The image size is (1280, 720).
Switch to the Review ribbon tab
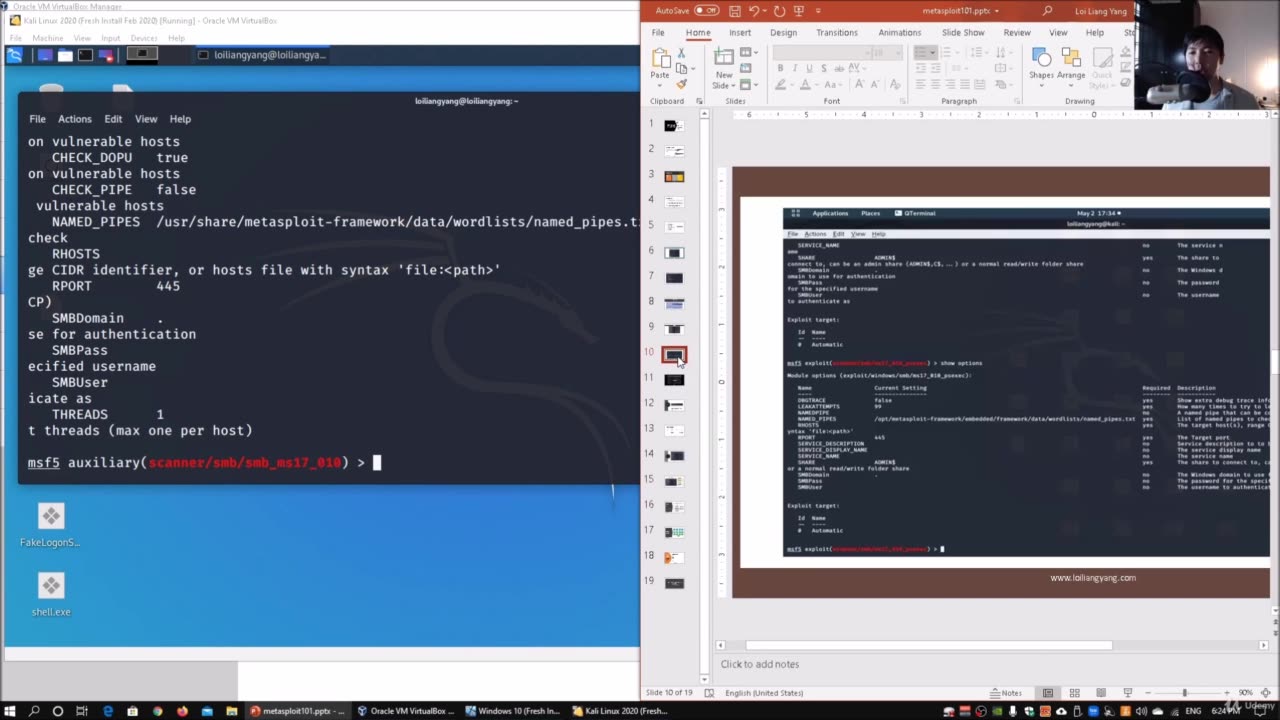coord(1017,33)
